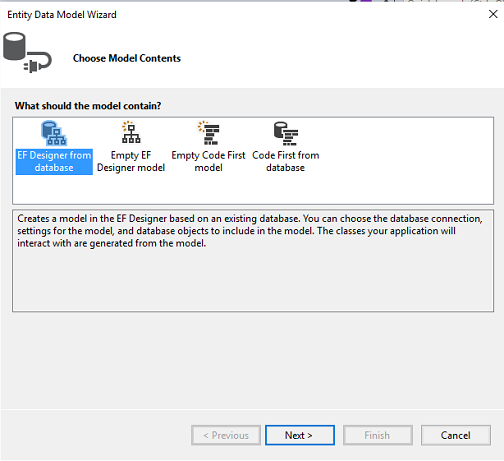Close the wizard with the X button
The width and height of the screenshot is (504, 461).
click(x=493, y=14)
